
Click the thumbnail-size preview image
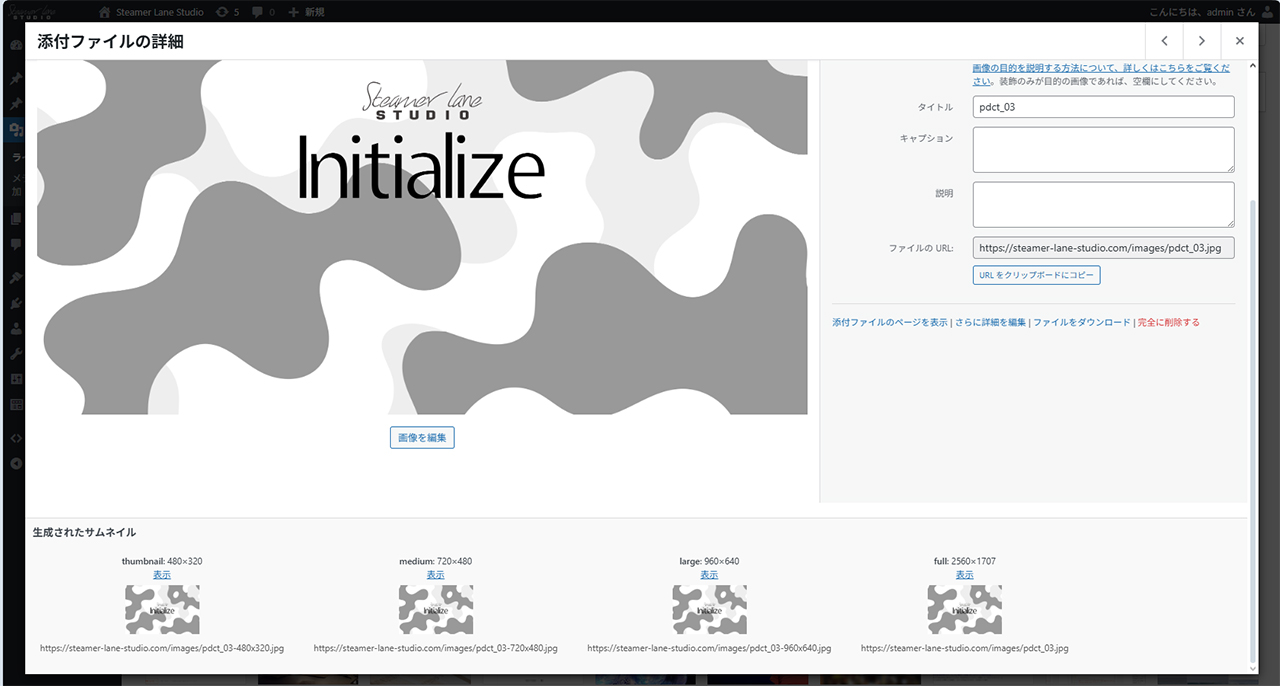(162, 609)
